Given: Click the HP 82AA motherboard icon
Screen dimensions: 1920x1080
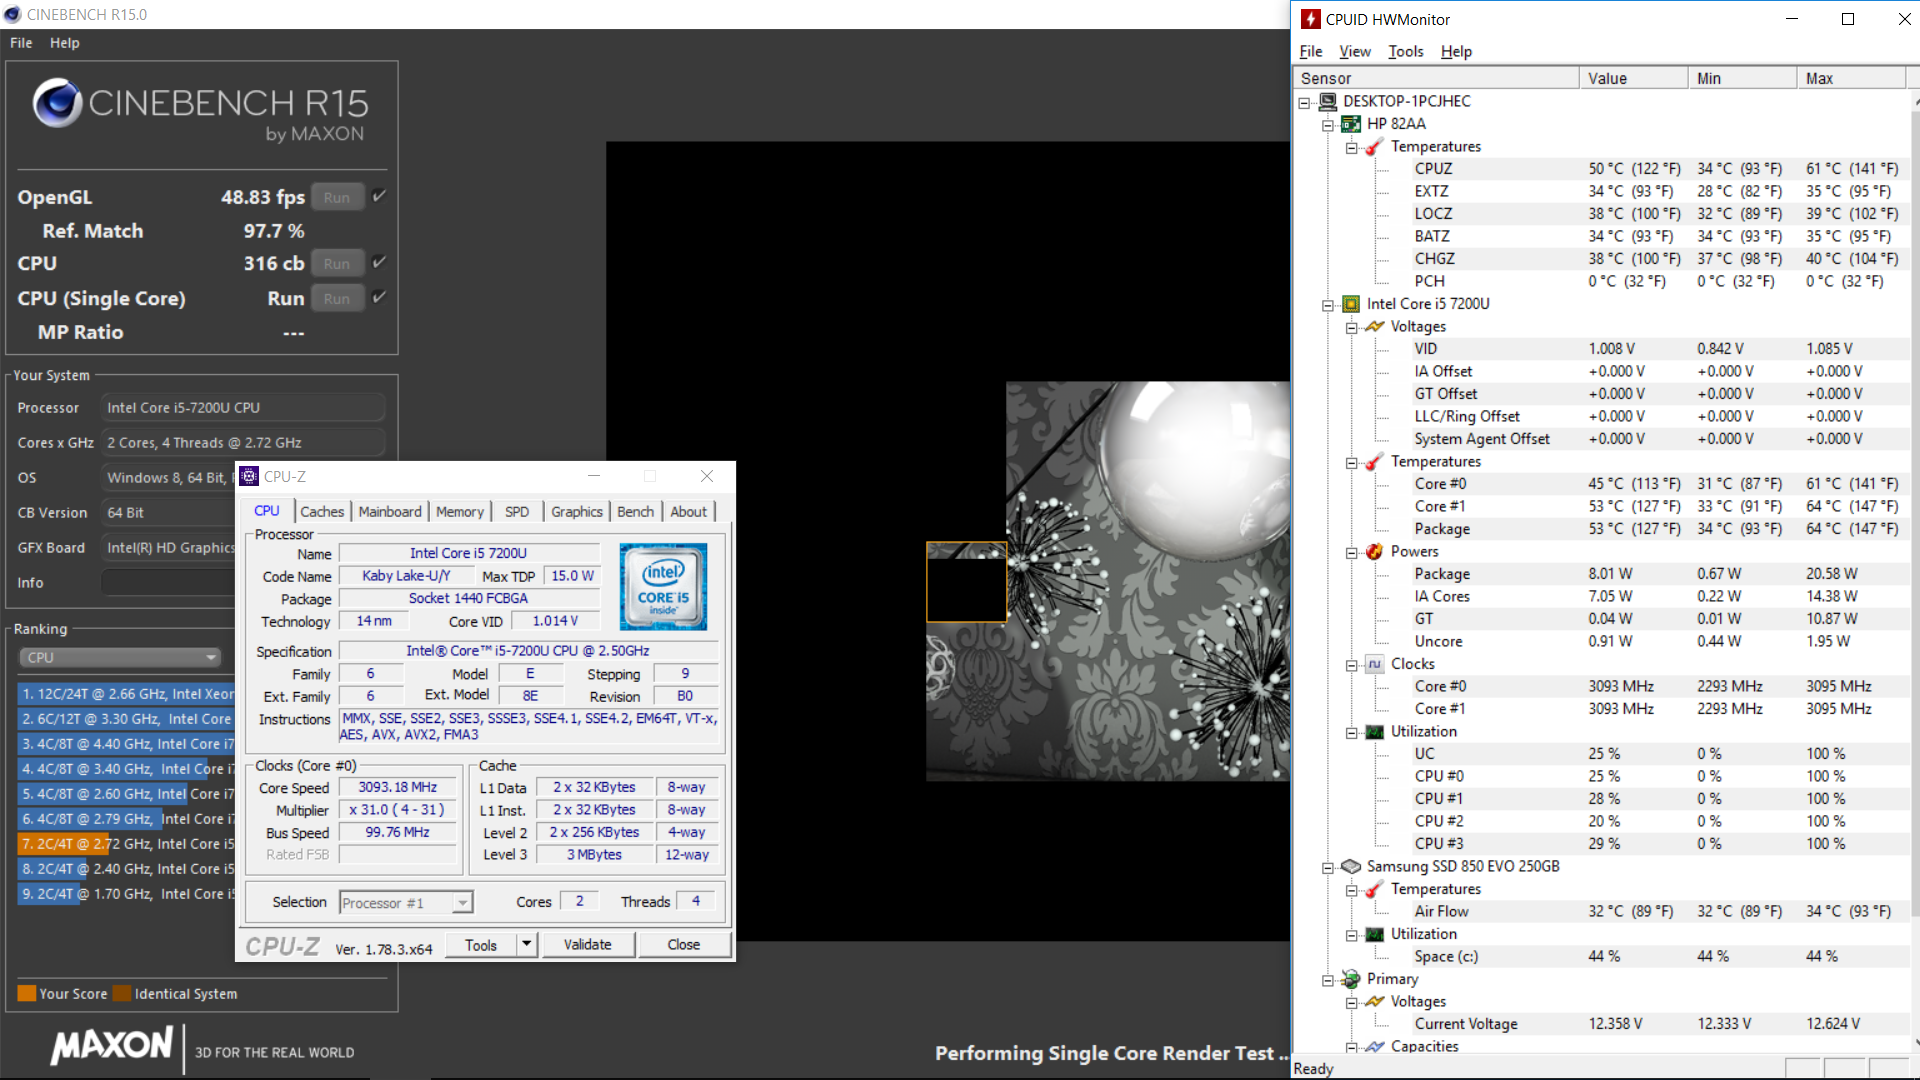Looking at the screenshot, I should (1351, 124).
